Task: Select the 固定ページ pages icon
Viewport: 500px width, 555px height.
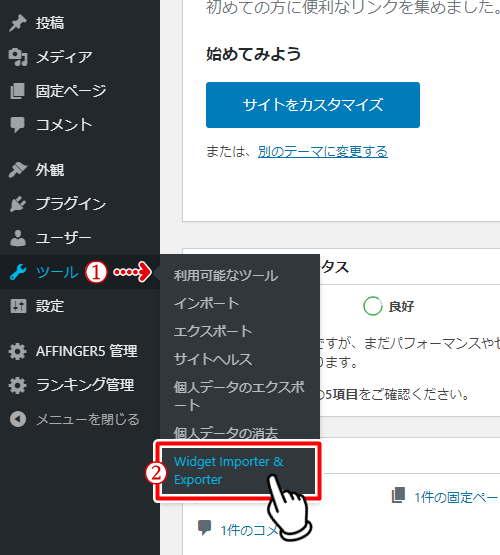Action: (x=18, y=91)
